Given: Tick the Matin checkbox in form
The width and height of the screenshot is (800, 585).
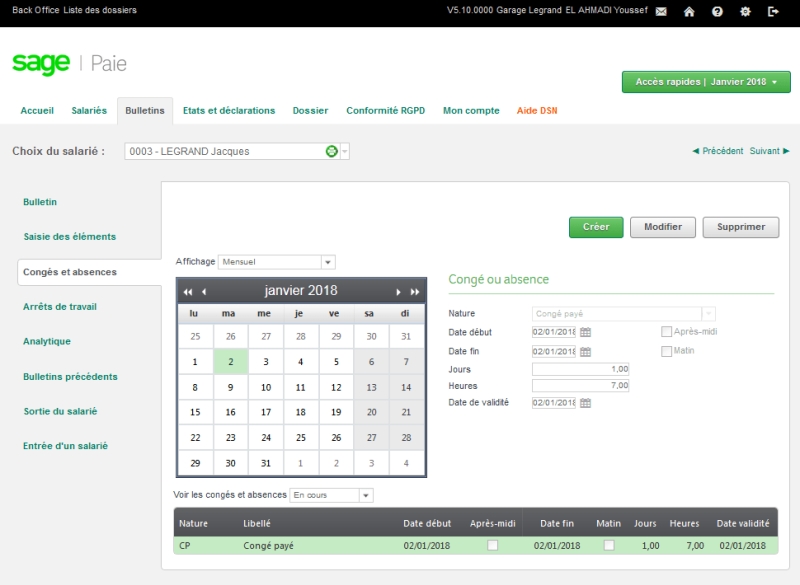Looking at the screenshot, I should pyautogui.click(x=667, y=351).
